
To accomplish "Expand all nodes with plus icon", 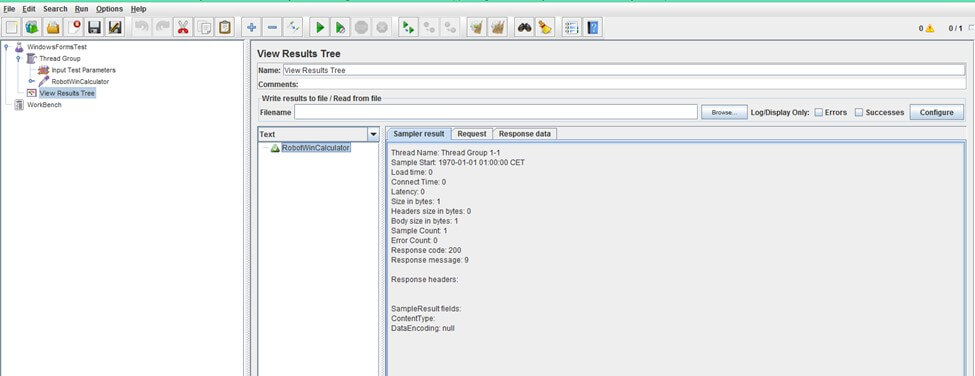I will (x=251, y=27).
